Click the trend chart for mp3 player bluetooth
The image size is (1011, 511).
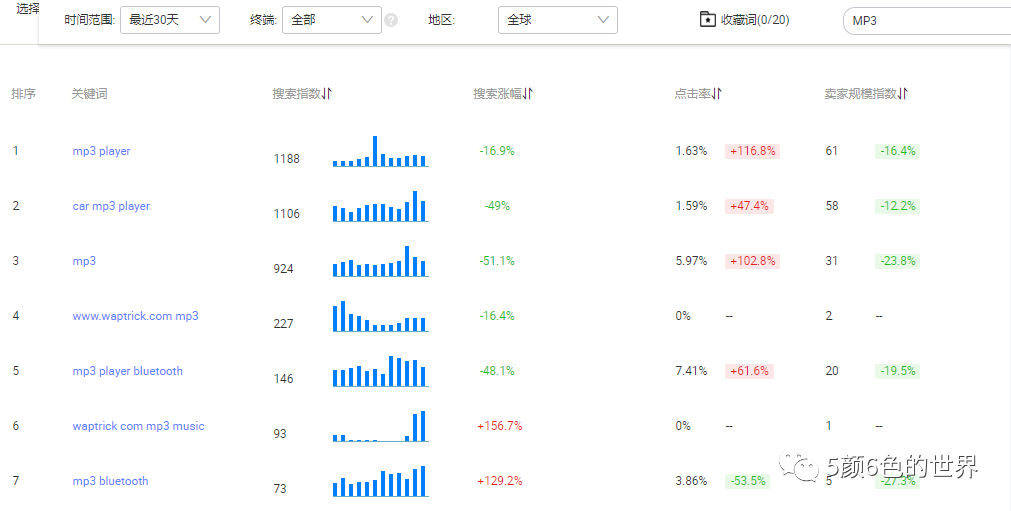tap(380, 371)
